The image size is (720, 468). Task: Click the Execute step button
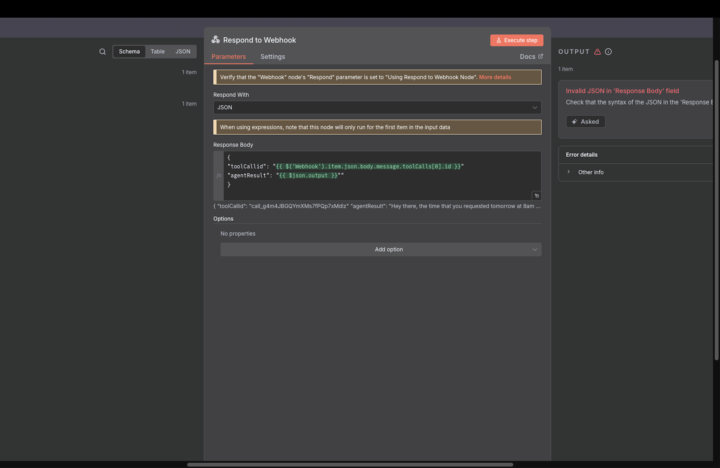tap(517, 40)
